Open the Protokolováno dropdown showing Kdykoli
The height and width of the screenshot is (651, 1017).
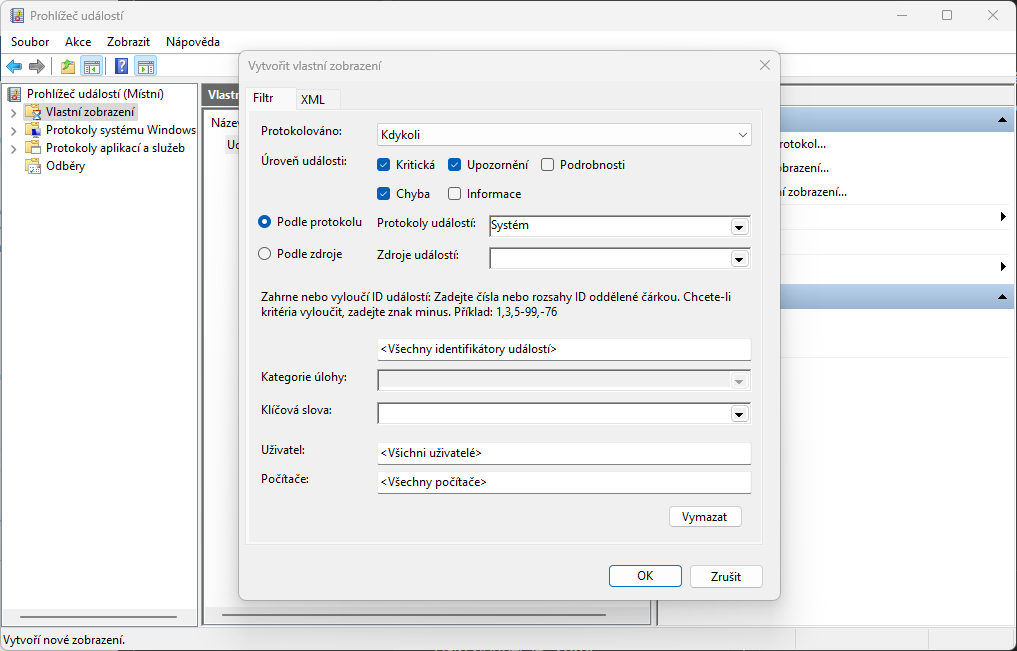tap(743, 134)
